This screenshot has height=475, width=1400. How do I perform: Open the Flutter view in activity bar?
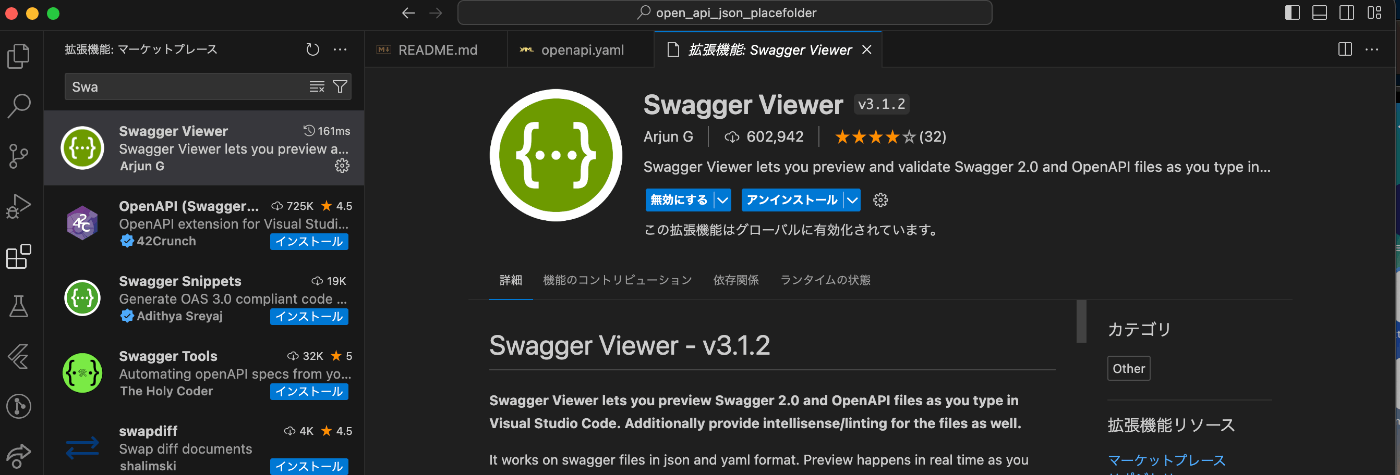click(x=18, y=356)
